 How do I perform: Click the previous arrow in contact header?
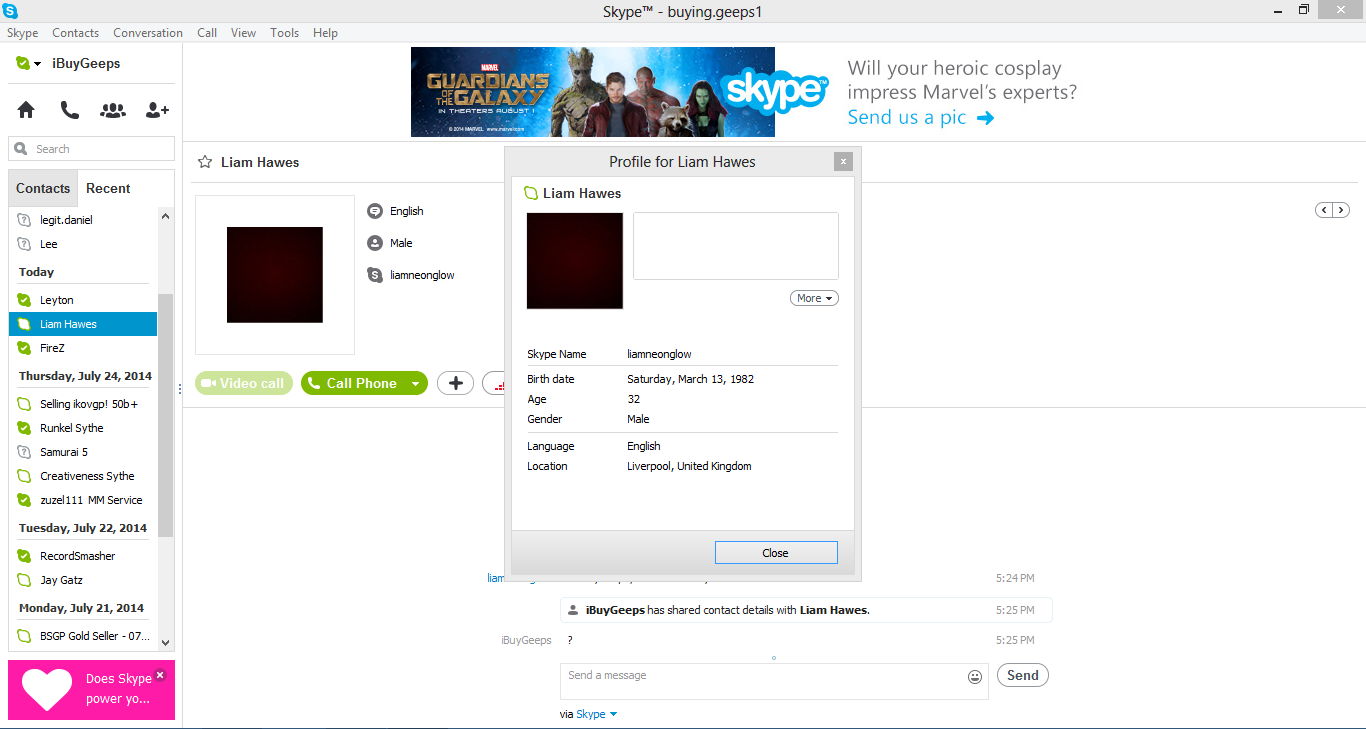(1324, 210)
